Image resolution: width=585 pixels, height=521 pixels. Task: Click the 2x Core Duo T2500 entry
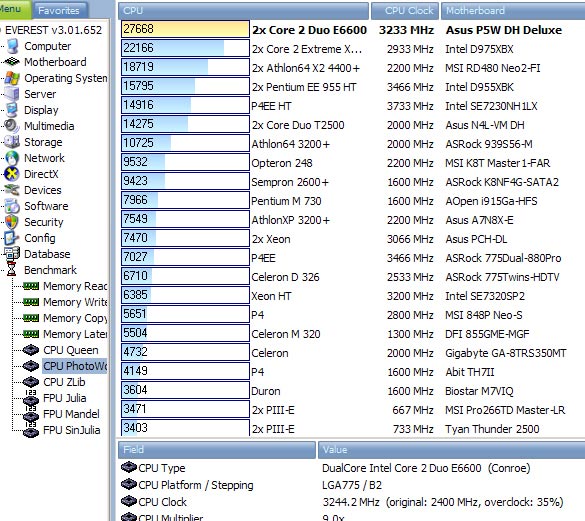point(298,125)
